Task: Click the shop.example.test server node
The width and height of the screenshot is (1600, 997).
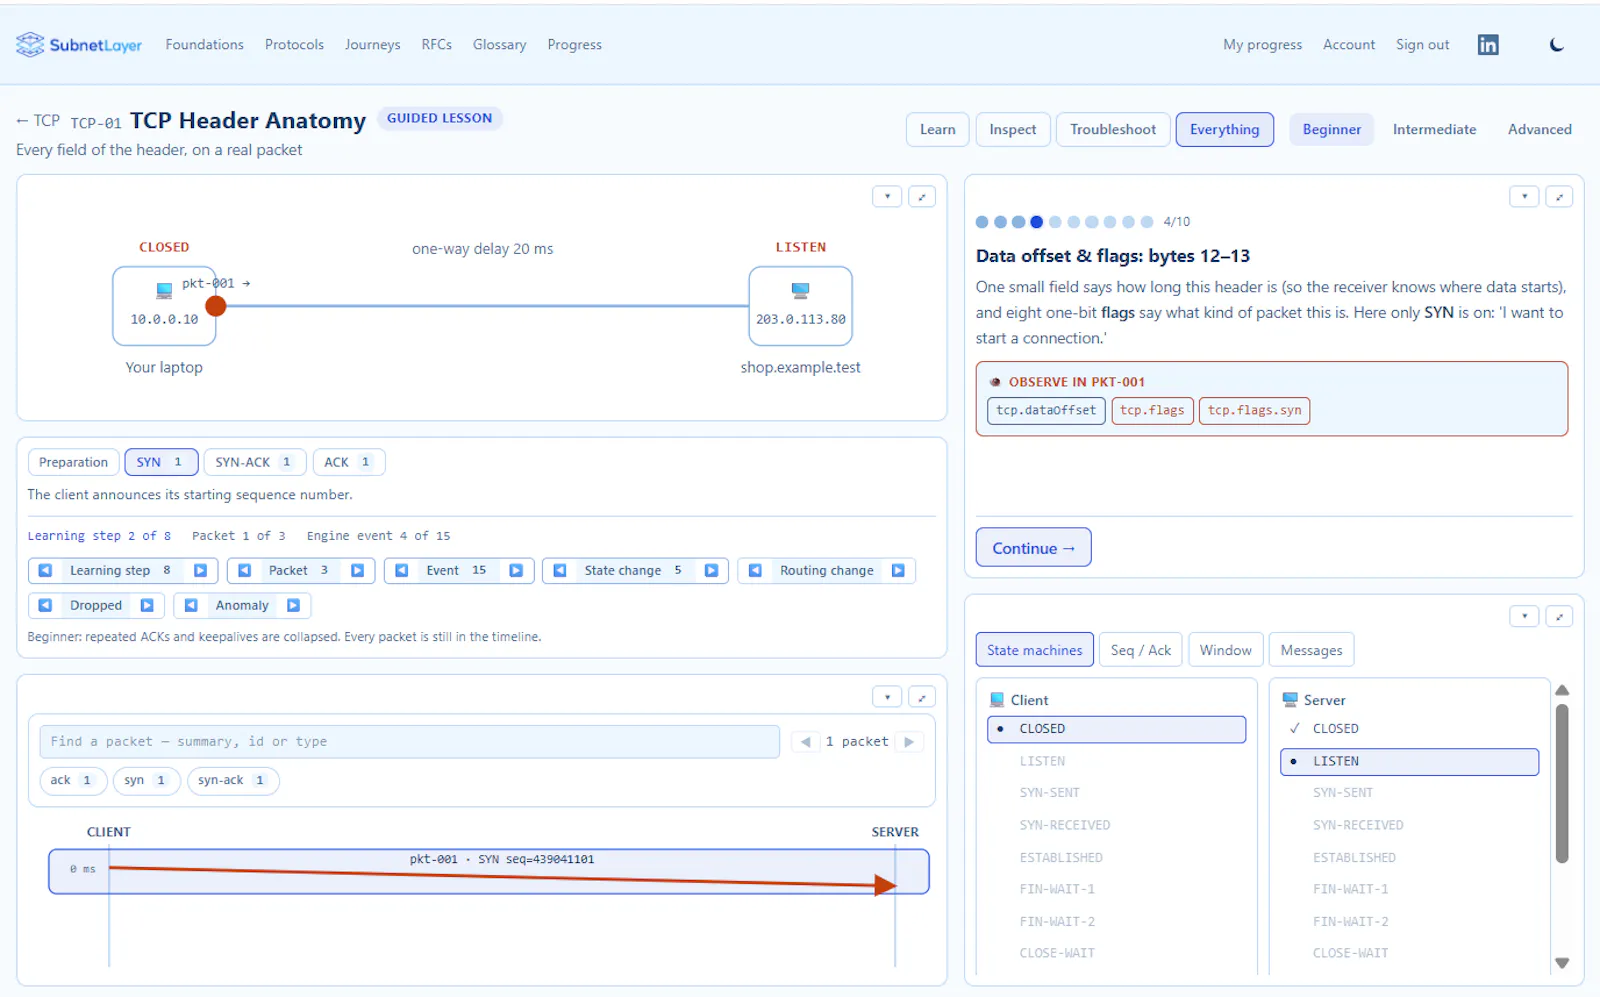Action: (800, 306)
